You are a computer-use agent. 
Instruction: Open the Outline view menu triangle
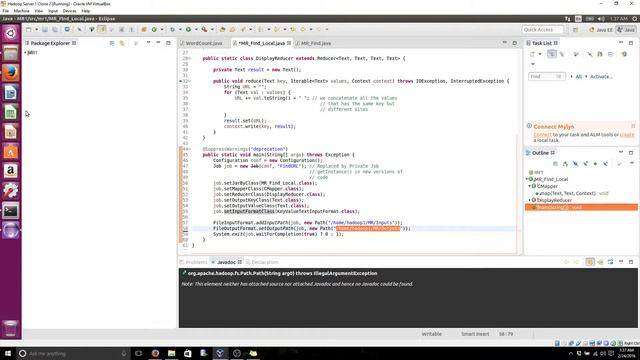coord(631,163)
